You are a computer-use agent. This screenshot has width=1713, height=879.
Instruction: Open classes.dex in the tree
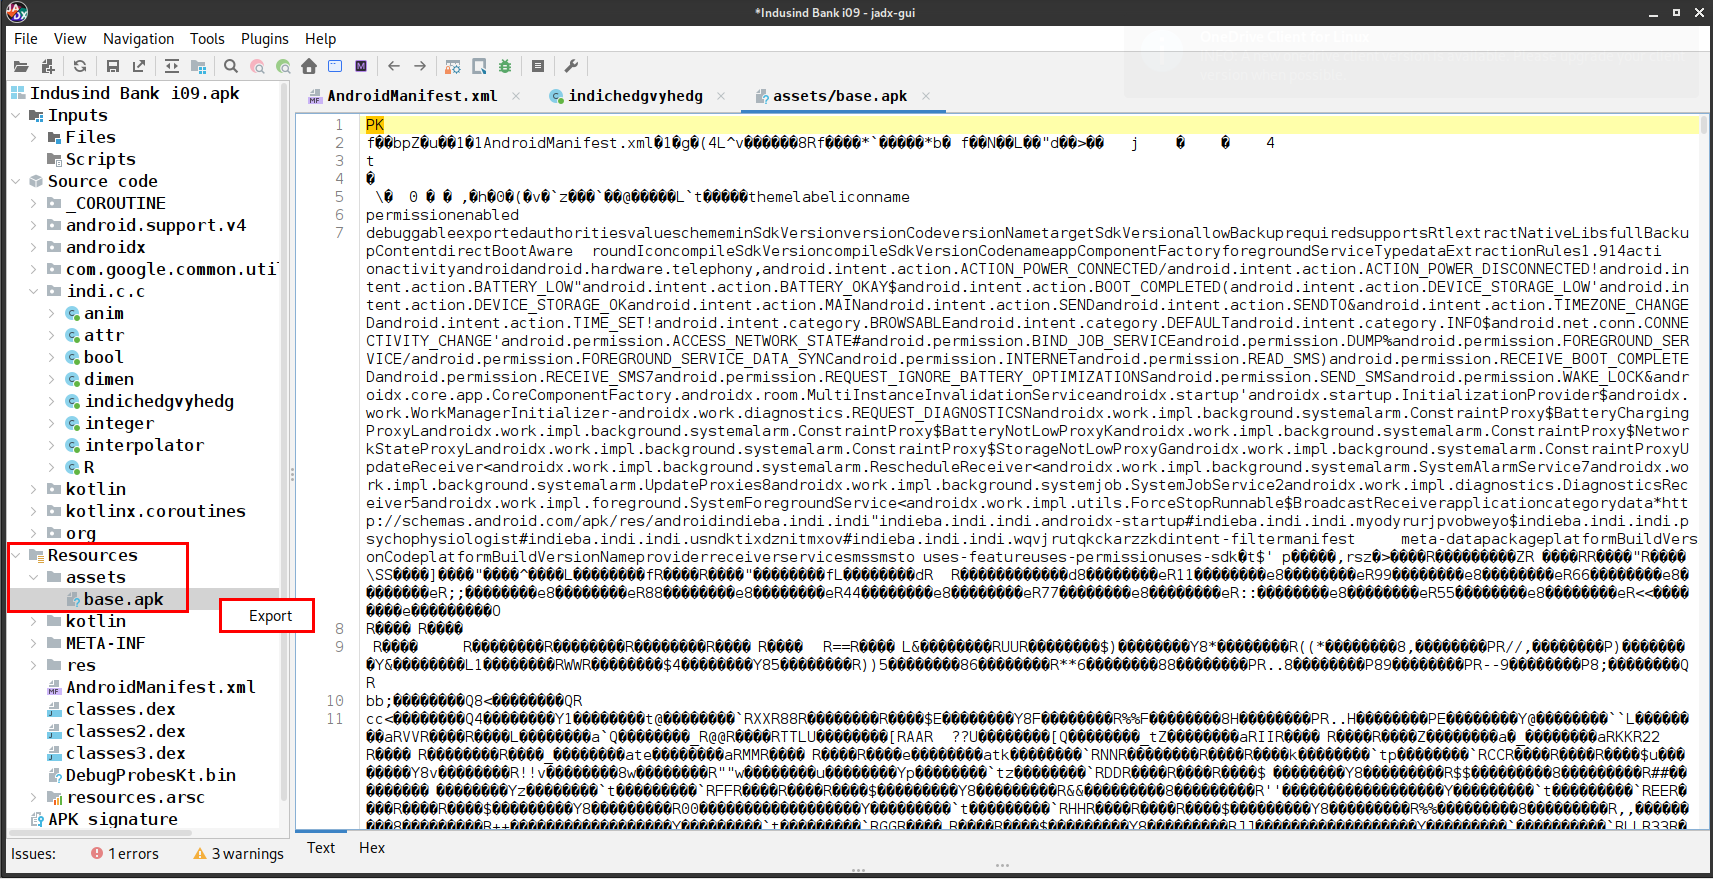120,710
